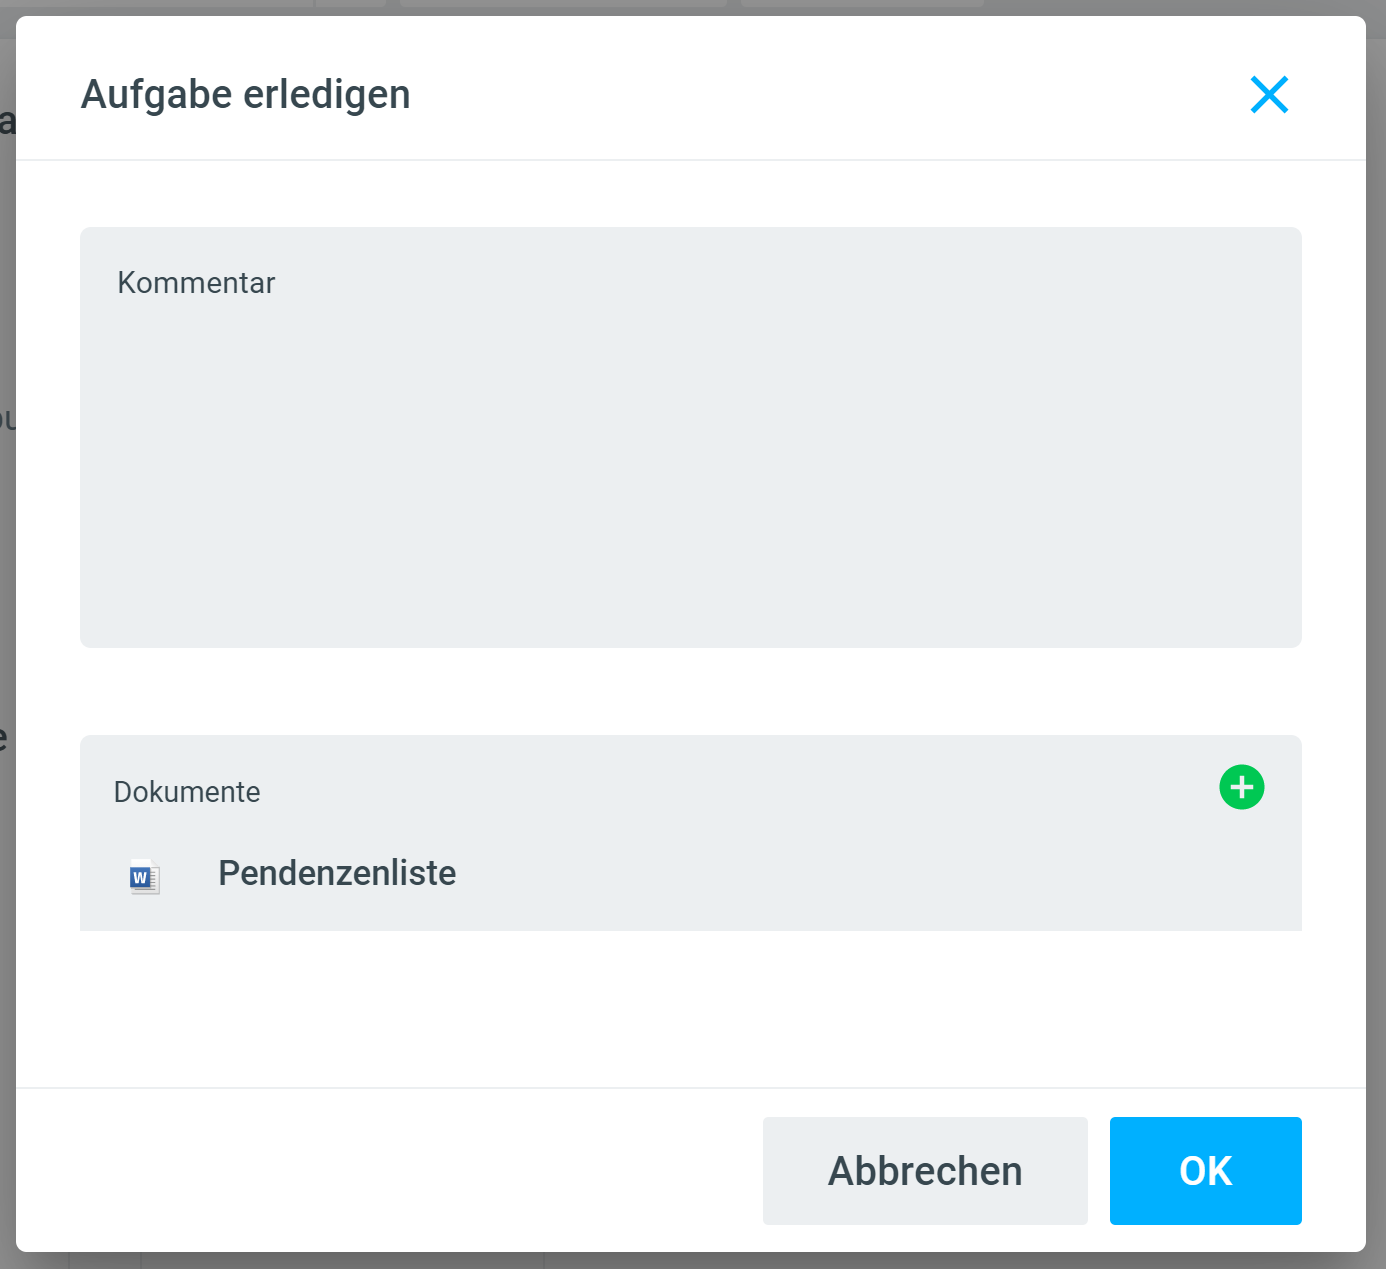
Task: Click the Kommentar field label
Action: pos(196,283)
